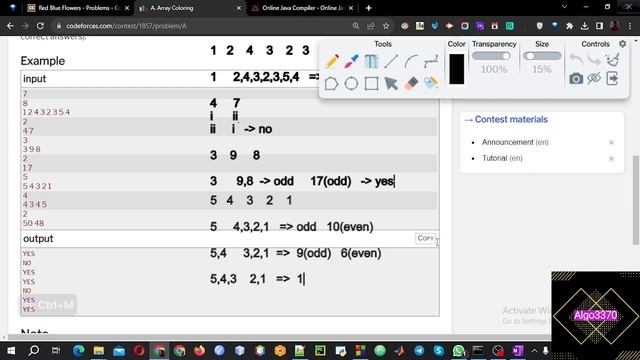Close the Online Java Compiler tab
640x360 pixels.
[351, 8]
